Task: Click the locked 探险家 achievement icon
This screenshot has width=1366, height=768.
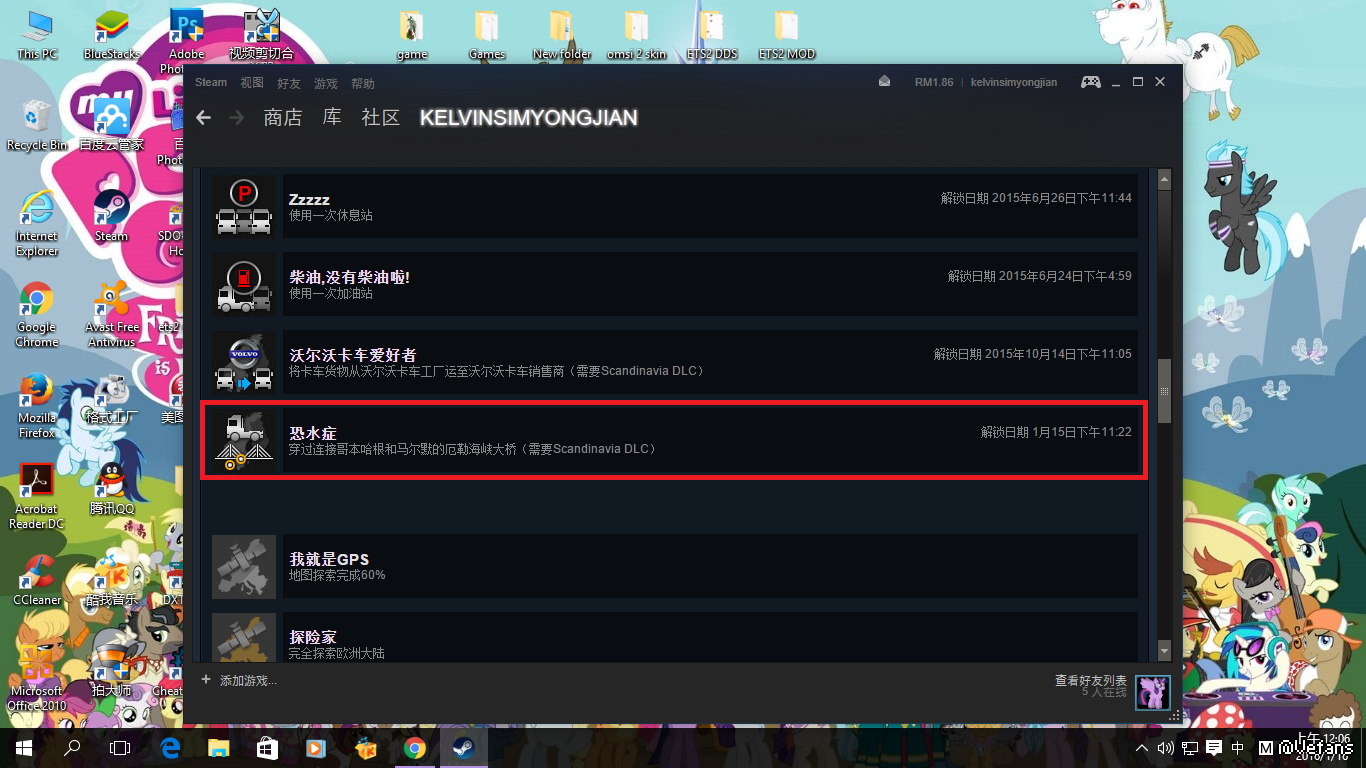Action: (x=244, y=637)
